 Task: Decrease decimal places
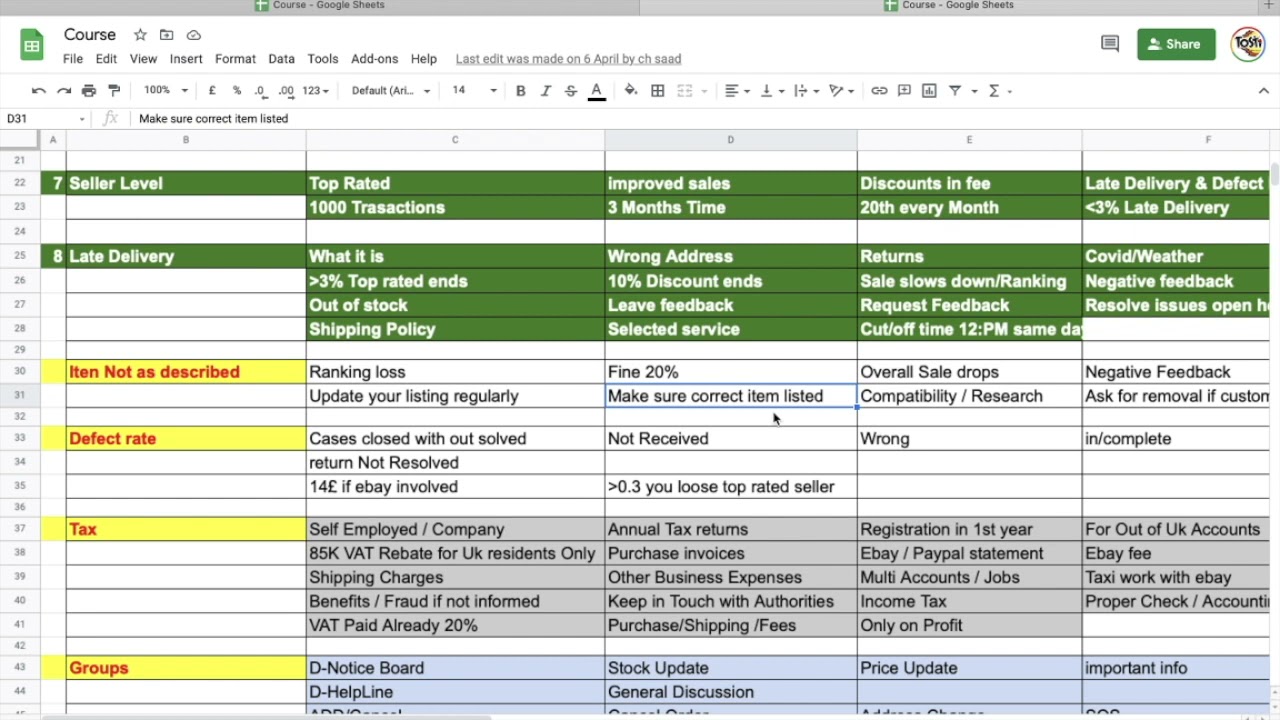coord(261,91)
